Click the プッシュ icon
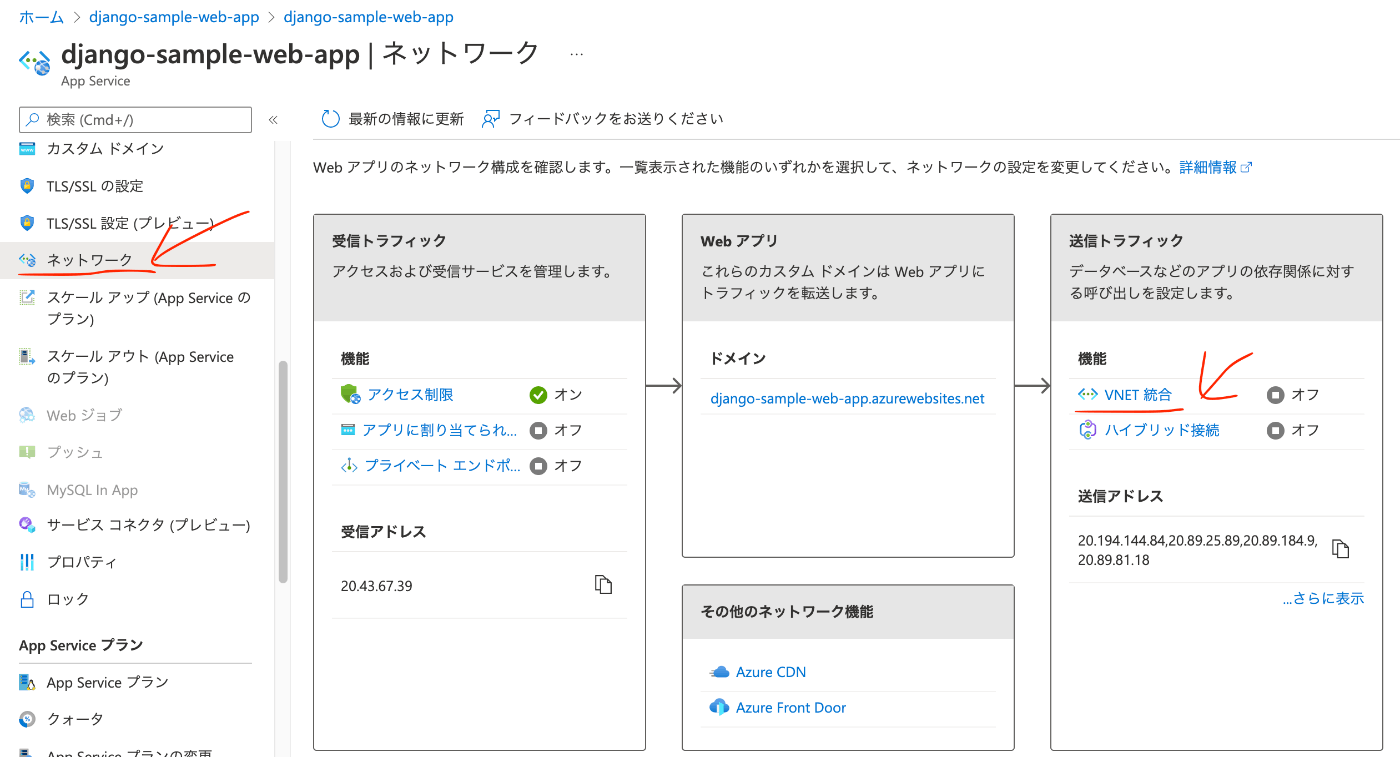The width and height of the screenshot is (1400, 757). point(28,452)
